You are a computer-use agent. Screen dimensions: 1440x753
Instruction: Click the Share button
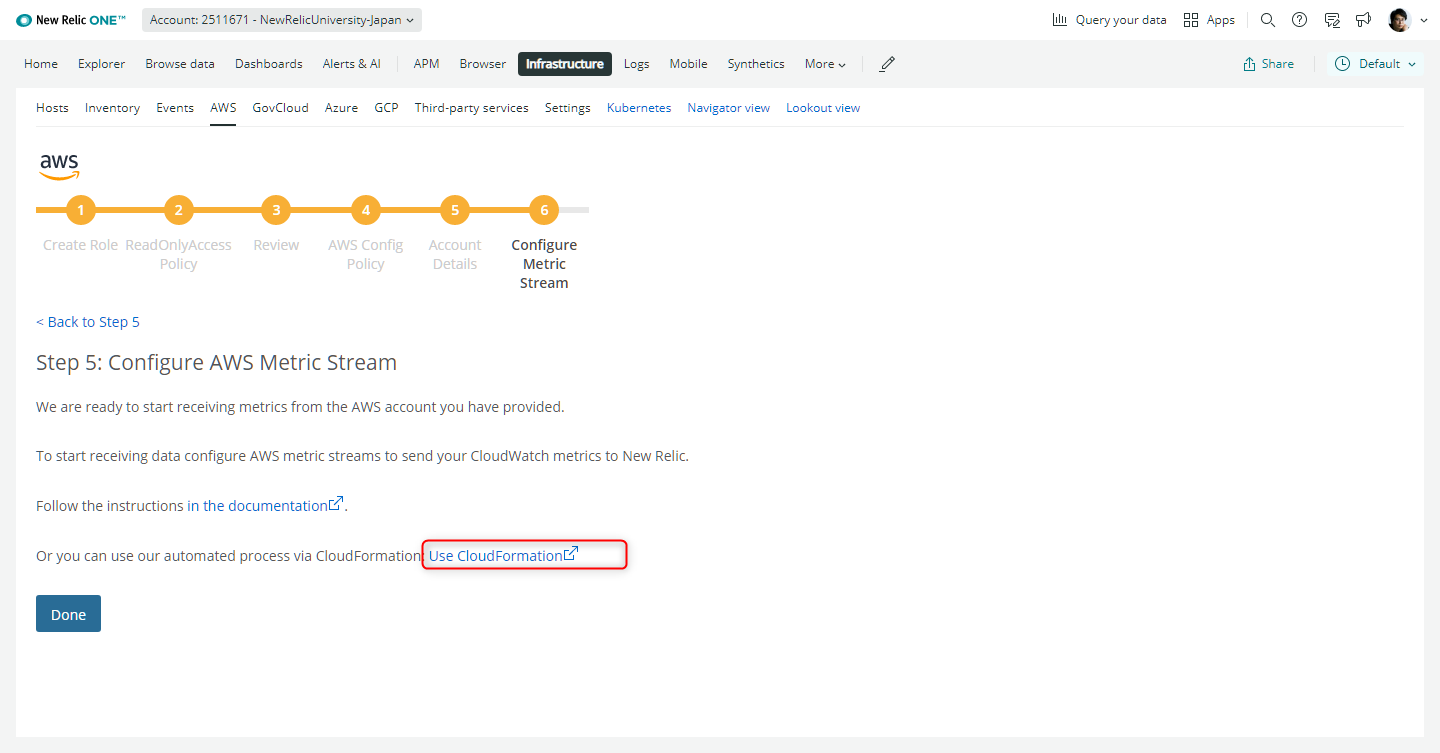(x=1268, y=64)
